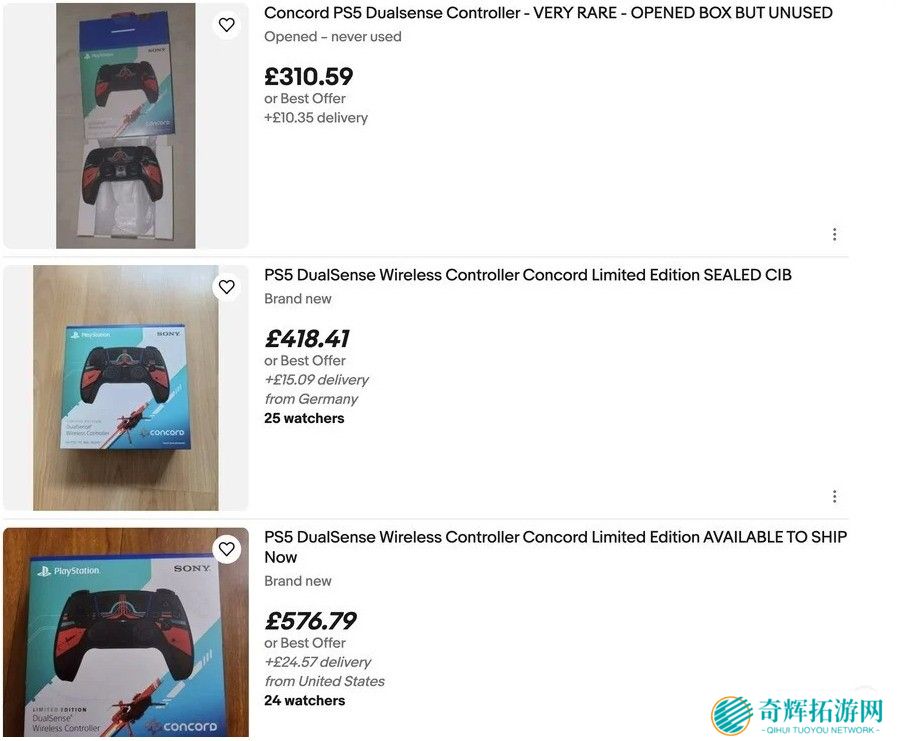Viewport: 897px width, 741px height.
Task: Click the 25 watchers label
Action: click(304, 418)
